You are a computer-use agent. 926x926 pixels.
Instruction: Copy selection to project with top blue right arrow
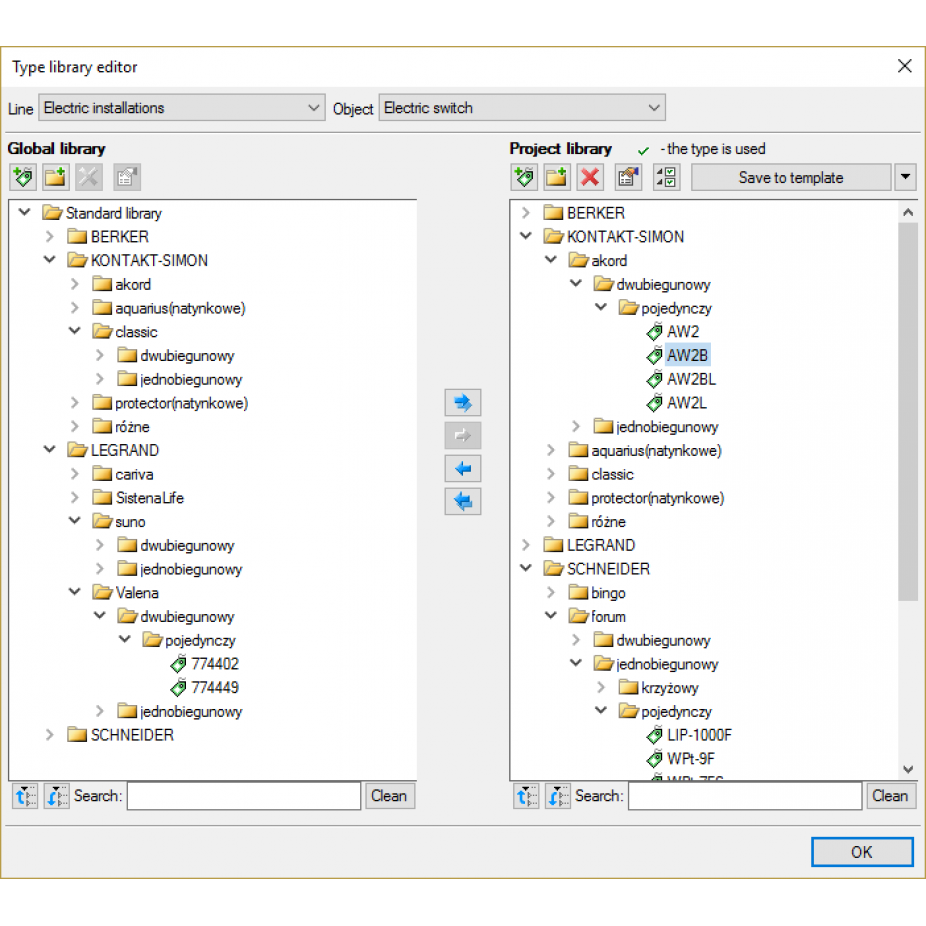tap(462, 403)
